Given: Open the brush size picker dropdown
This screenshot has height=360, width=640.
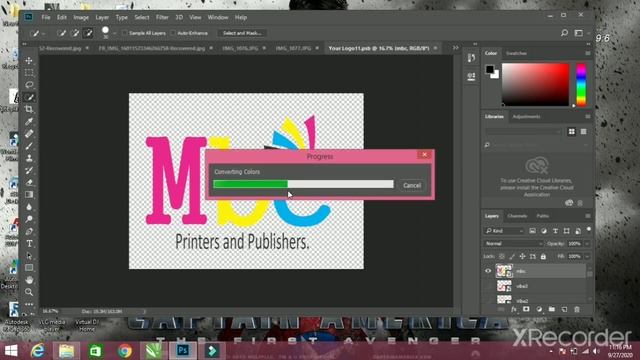Looking at the screenshot, I should [115, 33].
